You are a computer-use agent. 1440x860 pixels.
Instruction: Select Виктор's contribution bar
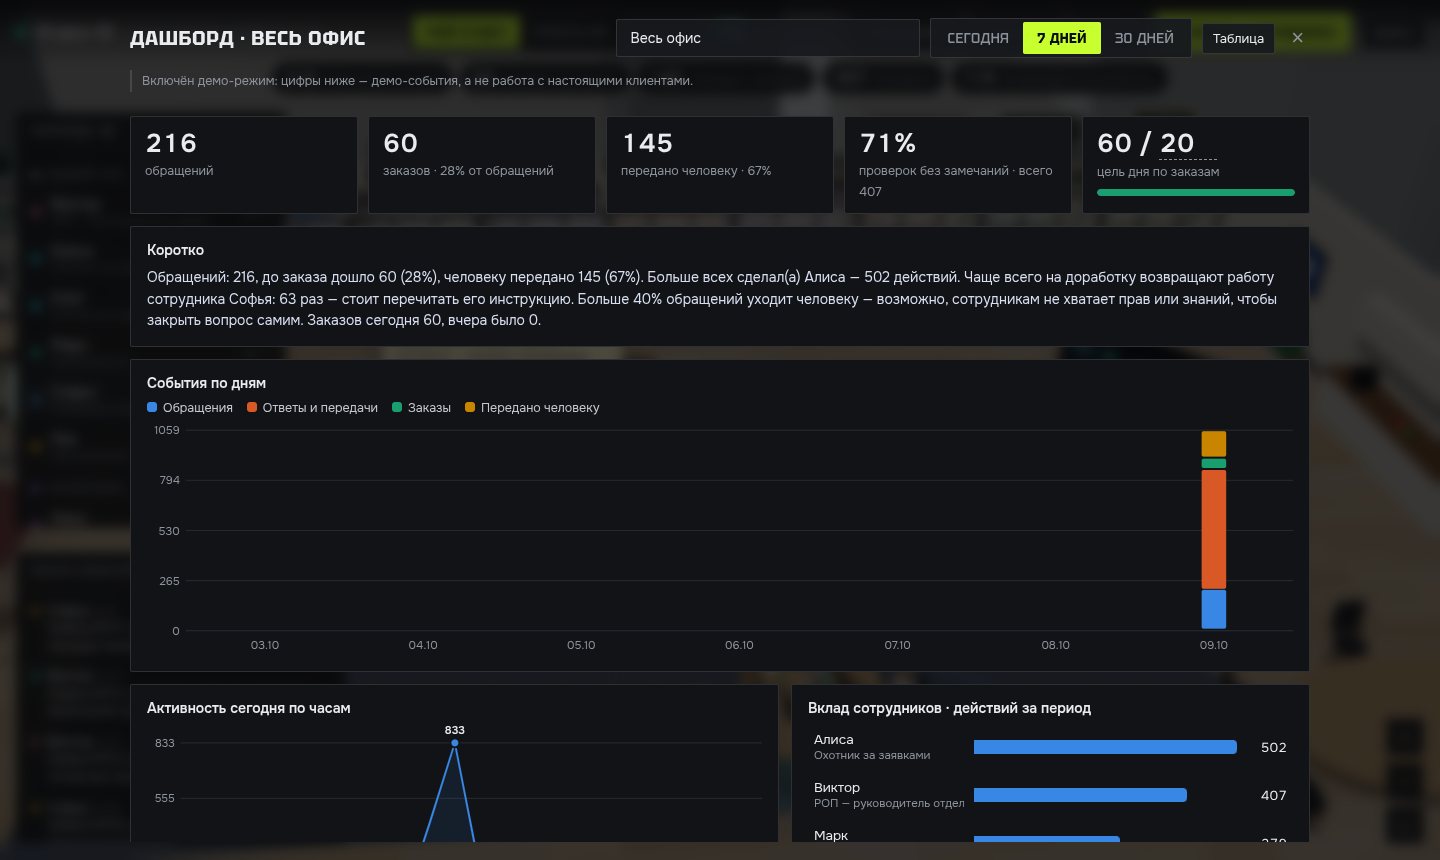pos(1080,795)
